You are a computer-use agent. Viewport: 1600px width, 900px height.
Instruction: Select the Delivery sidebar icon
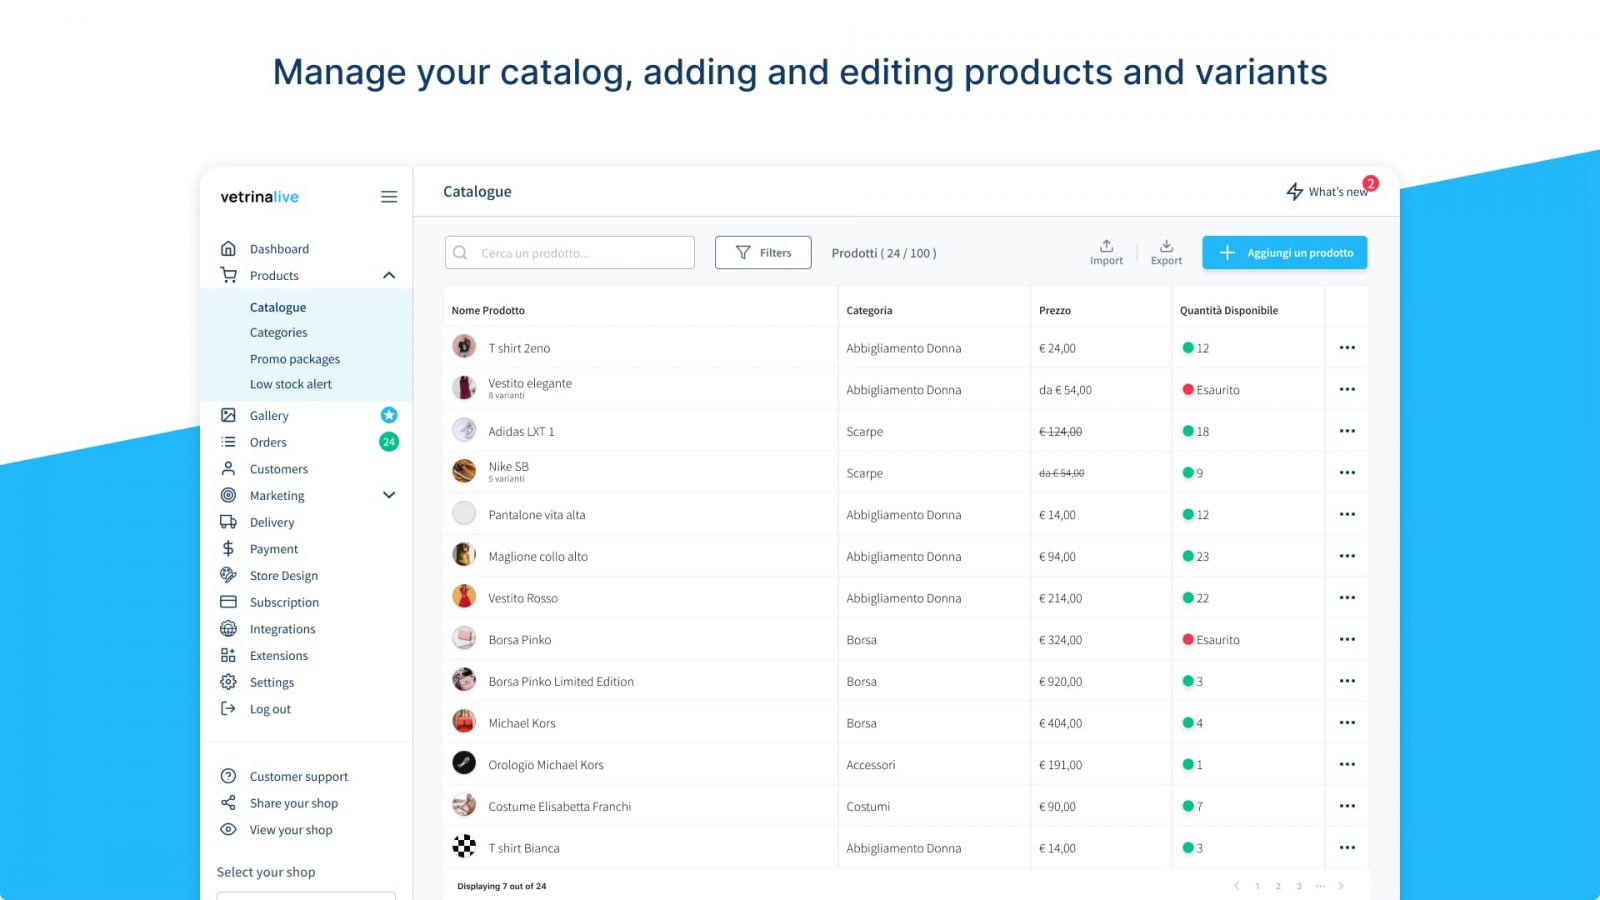point(229,521)
